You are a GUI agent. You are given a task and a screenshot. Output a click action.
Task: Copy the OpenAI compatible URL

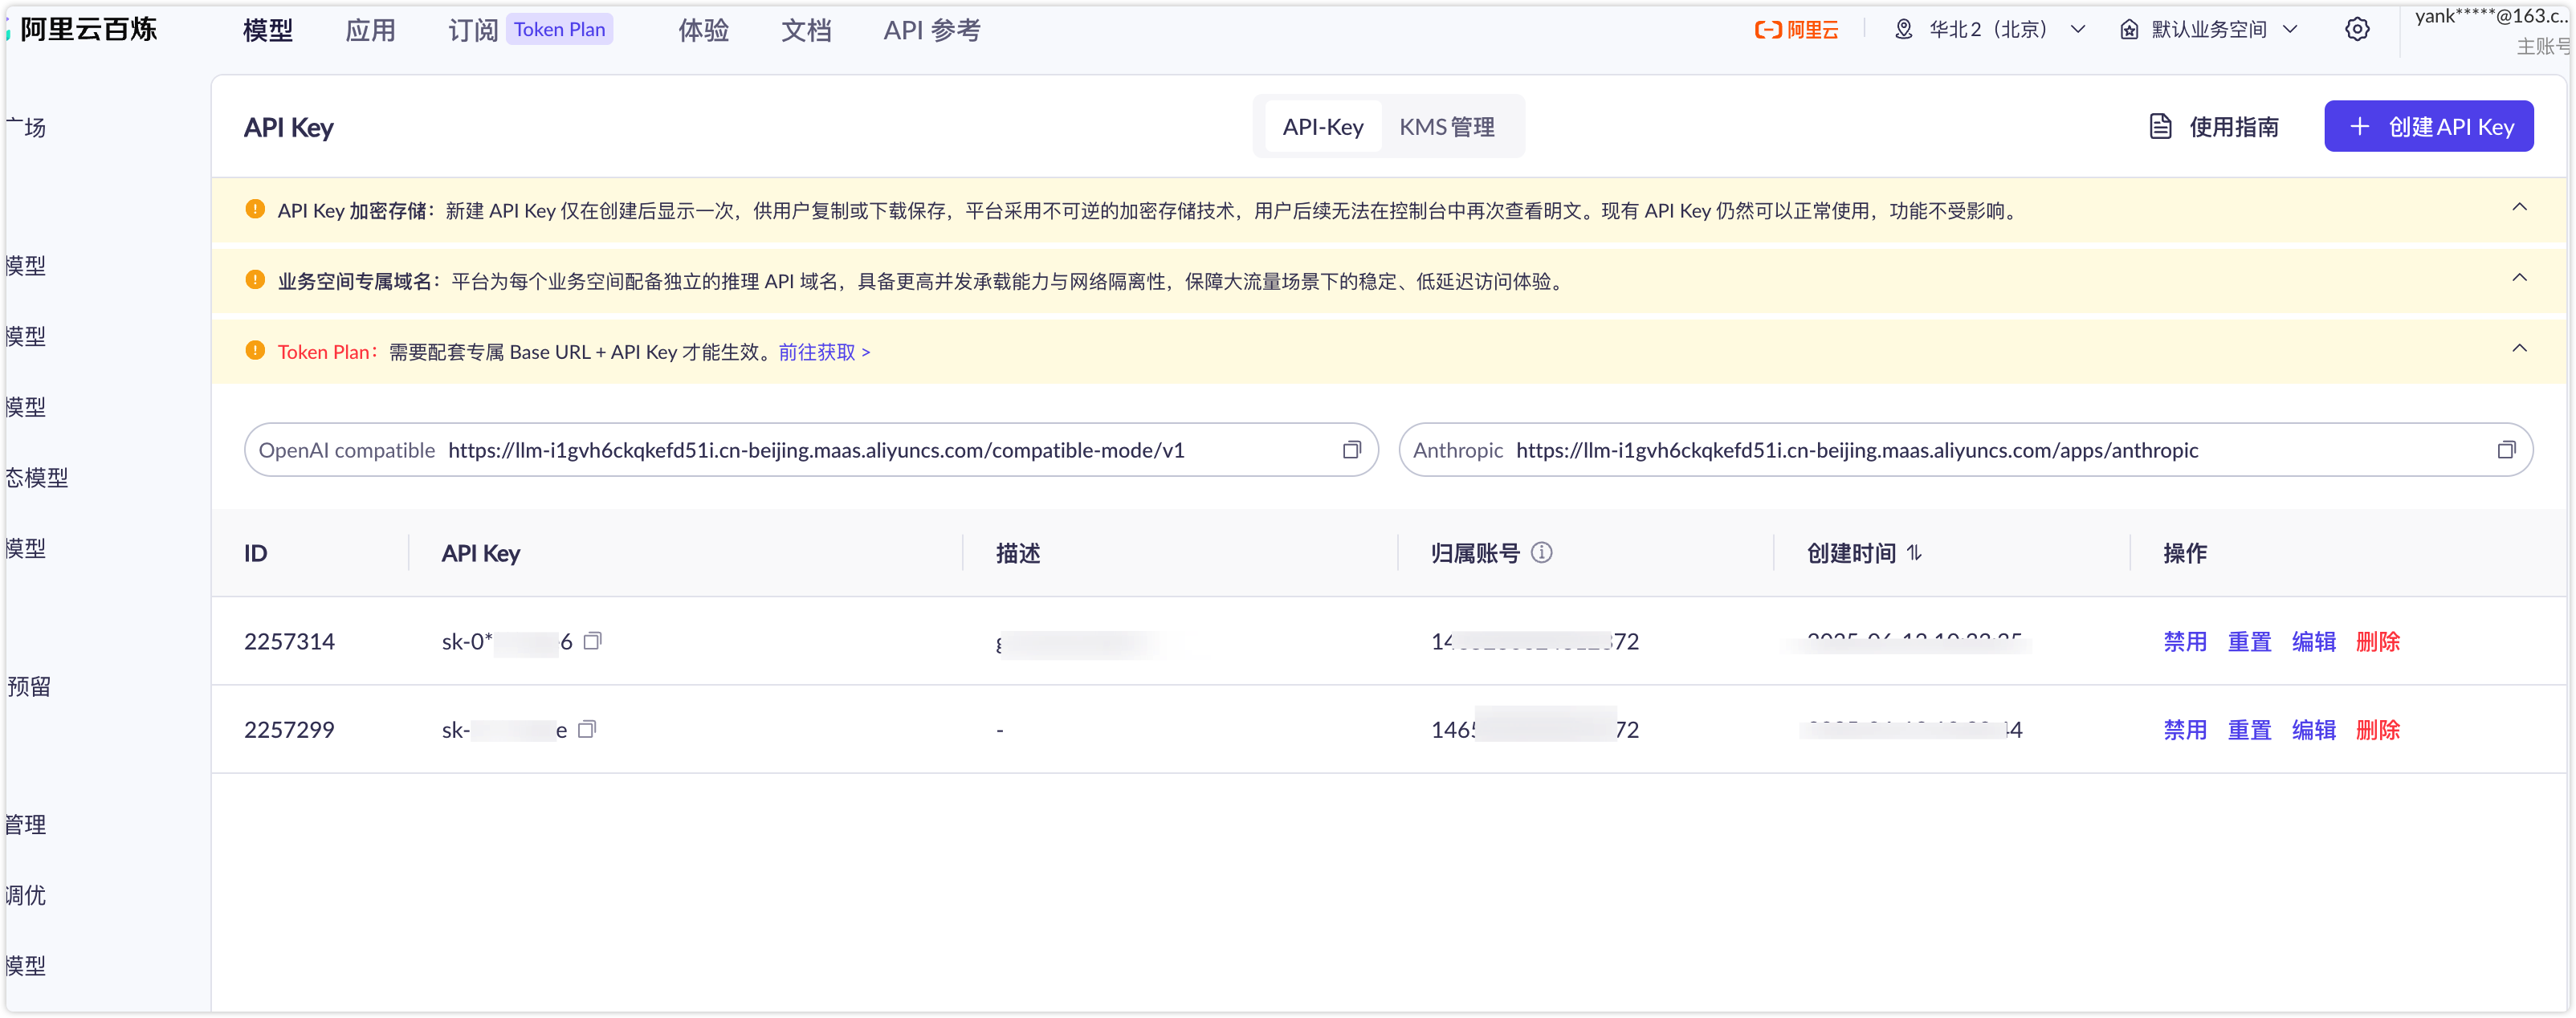point(1351,450)
